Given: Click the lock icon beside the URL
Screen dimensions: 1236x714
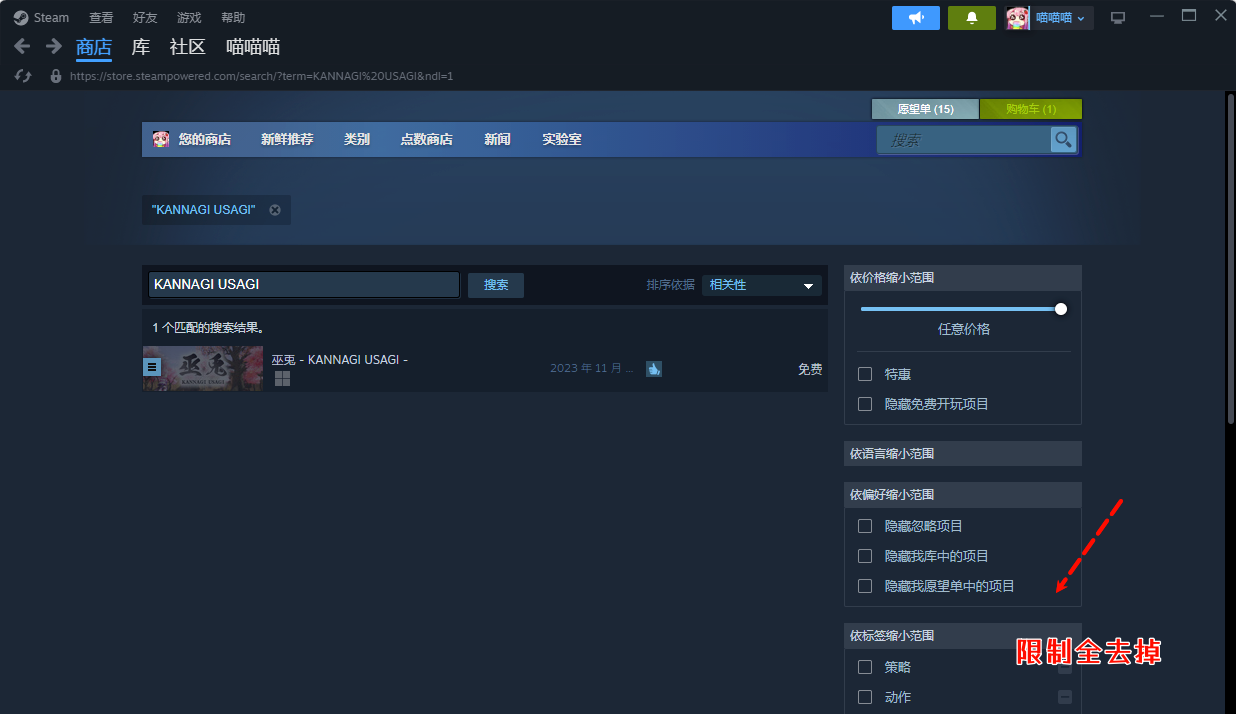Looking at the screenshot, I should [56, 76].
